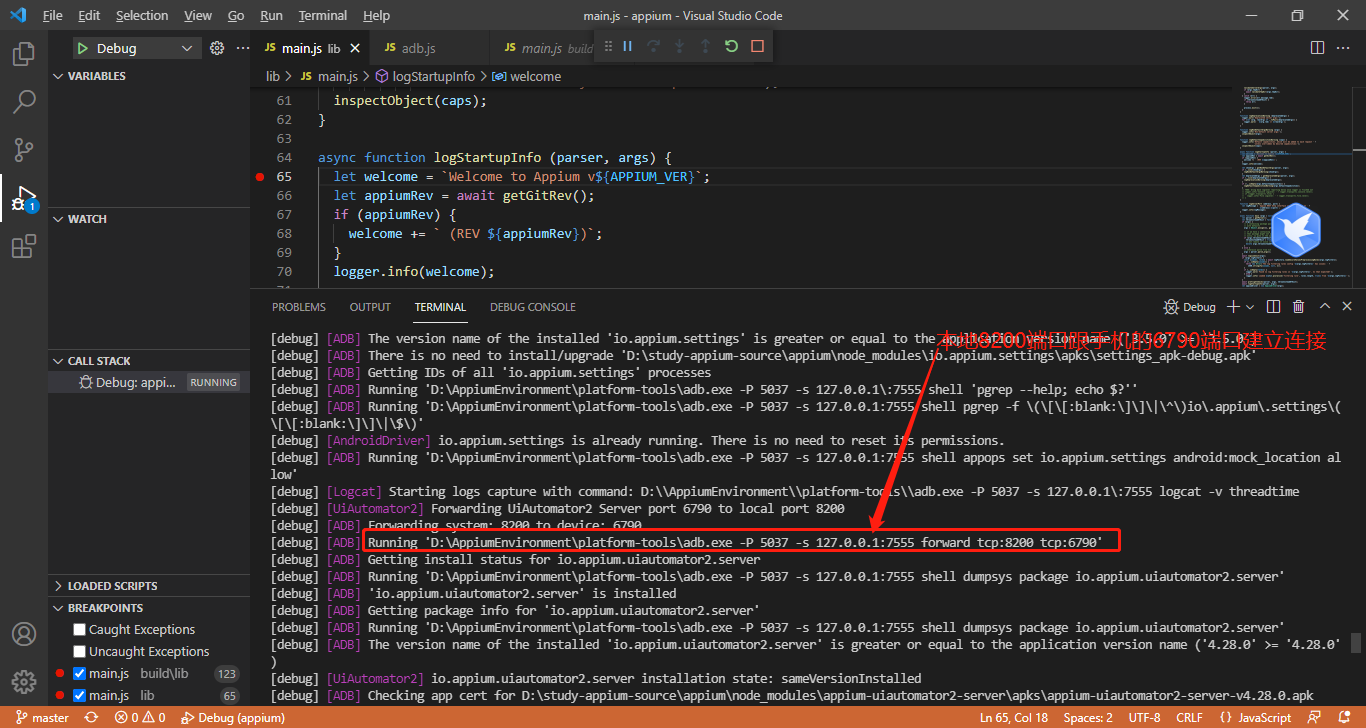Enable Caught Exceptions breakpoint checkbox
Image resolution: width=1366 pixels, height=728 pixels.
pyautogui.click(x=80, y=630)
